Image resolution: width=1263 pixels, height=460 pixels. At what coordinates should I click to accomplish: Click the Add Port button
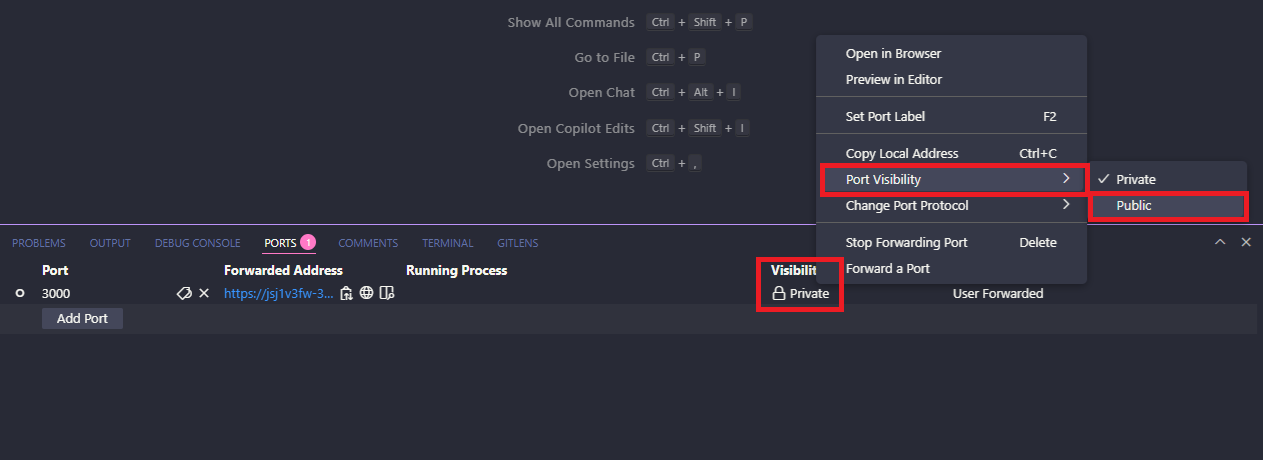point(82,318)
